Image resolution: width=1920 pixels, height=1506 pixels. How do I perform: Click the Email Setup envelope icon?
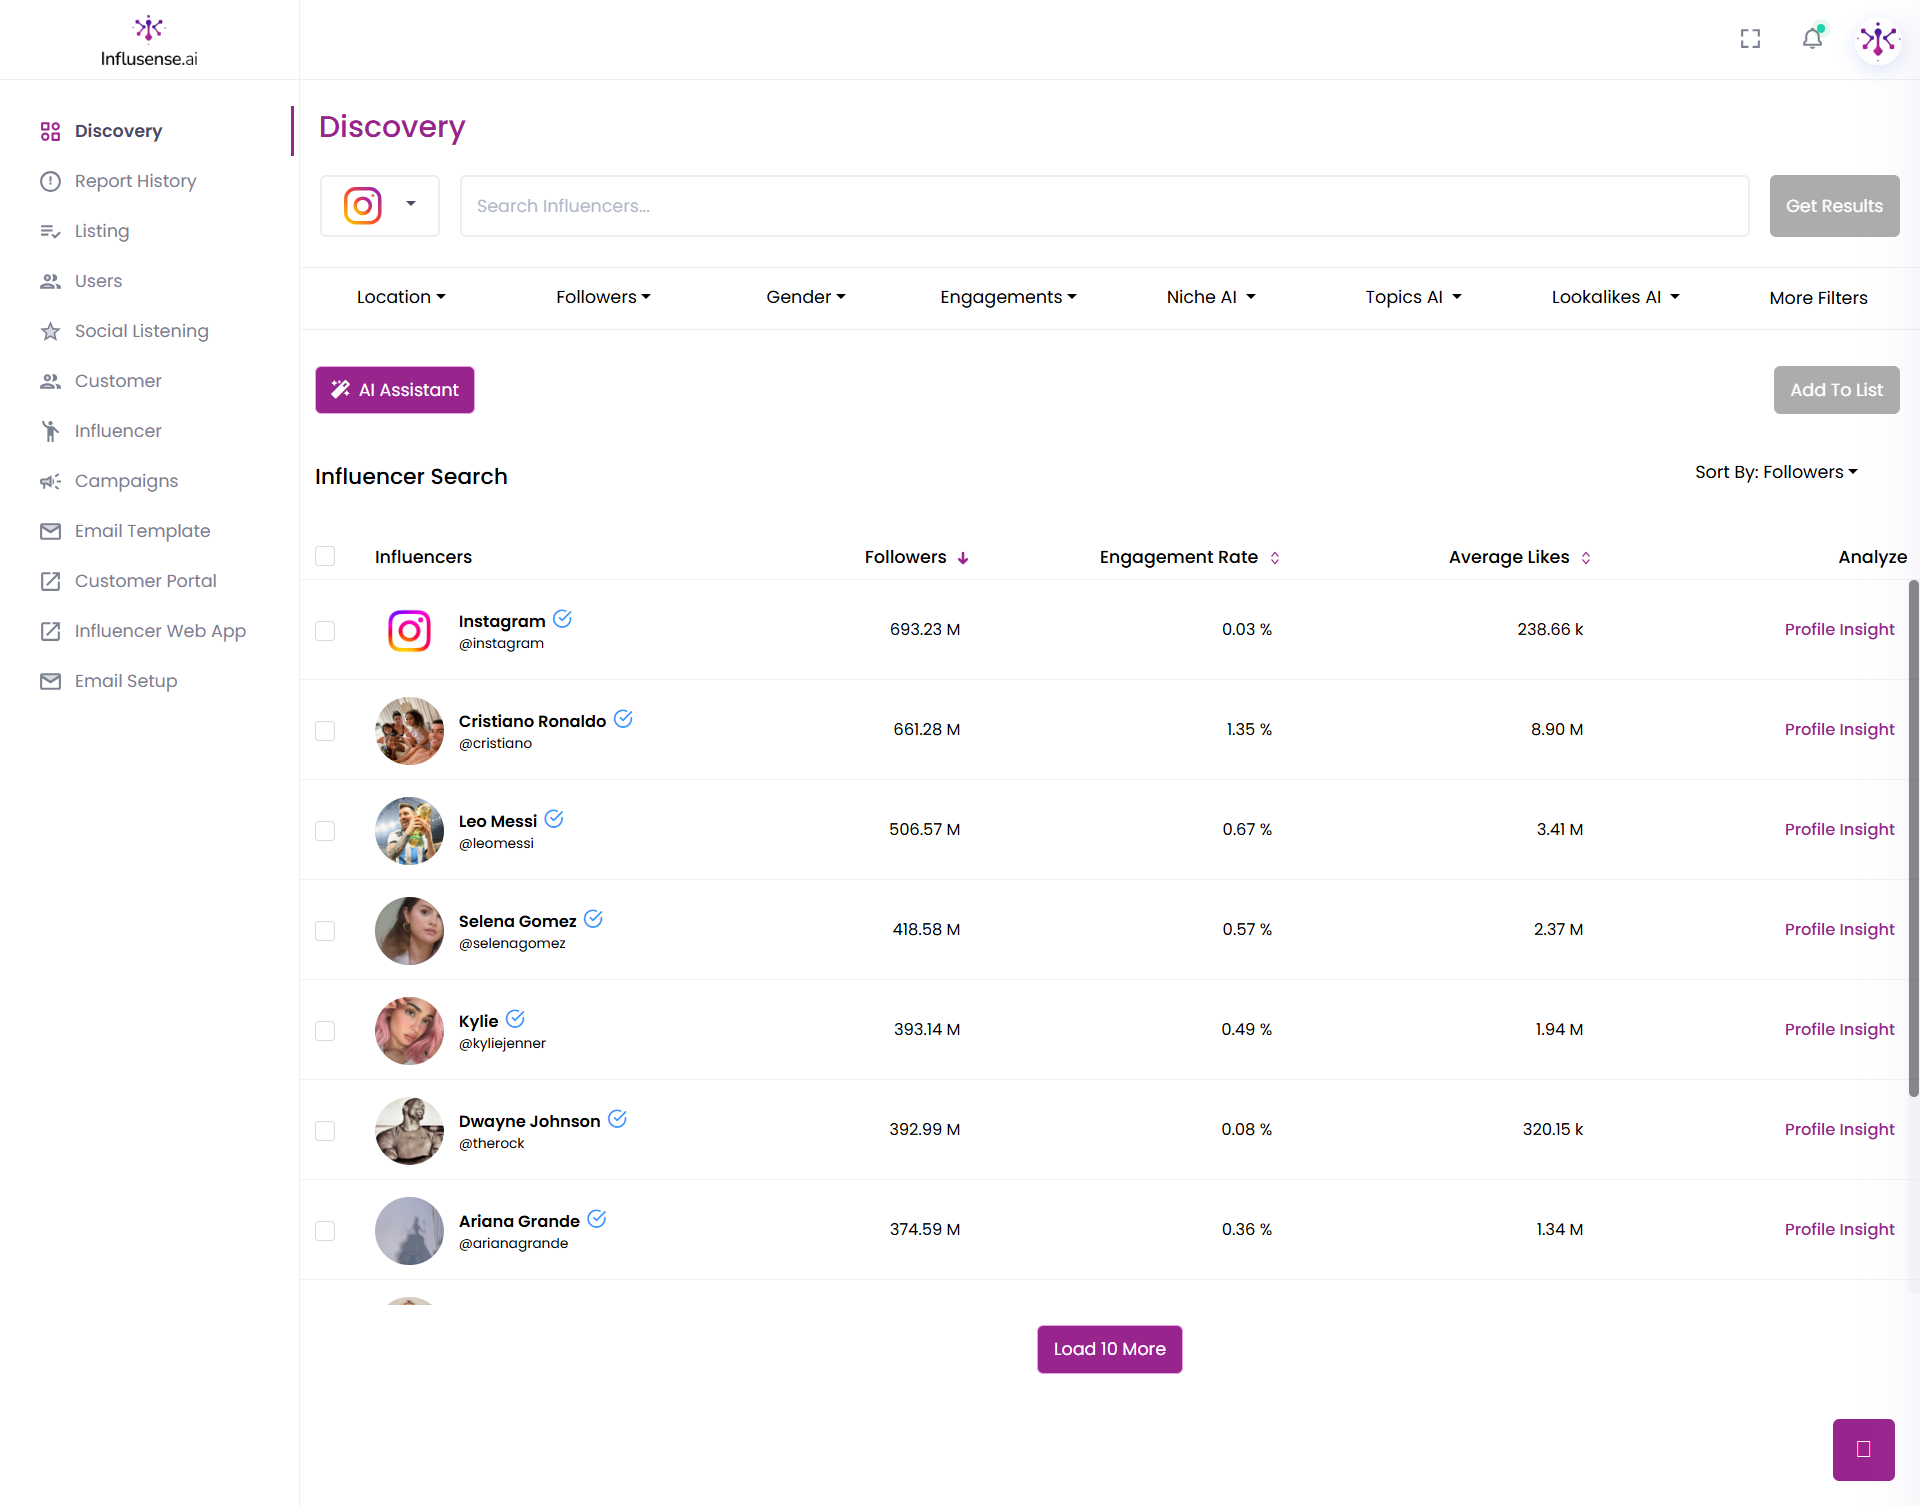[x=50, y=681]
